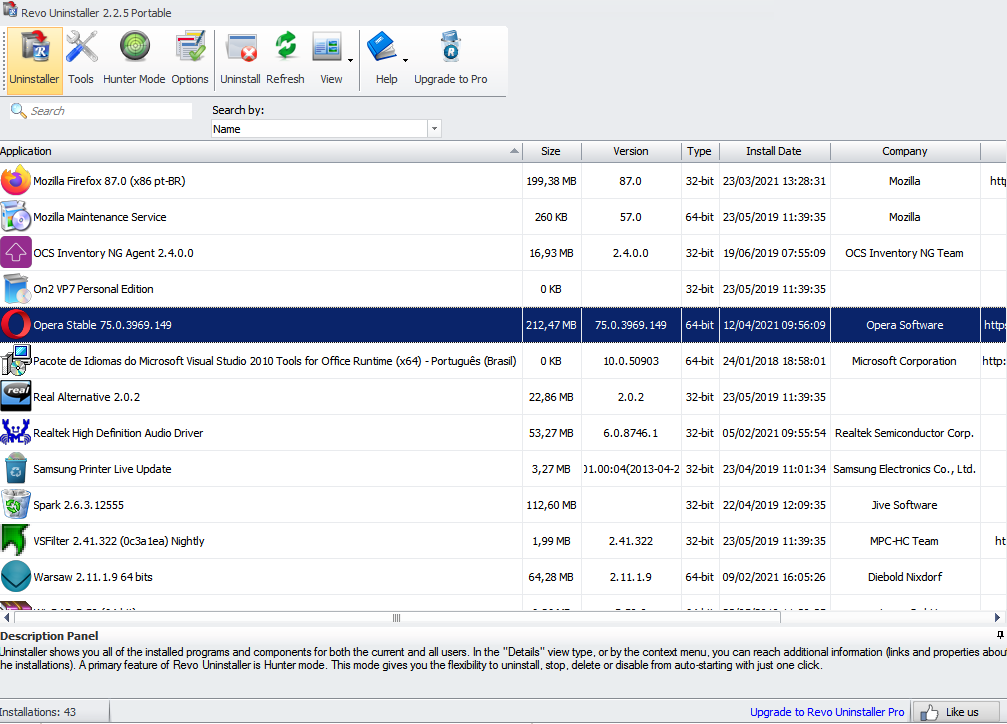Sort list by Install Date column
The image size is (1007, 724).
(774, 151)
